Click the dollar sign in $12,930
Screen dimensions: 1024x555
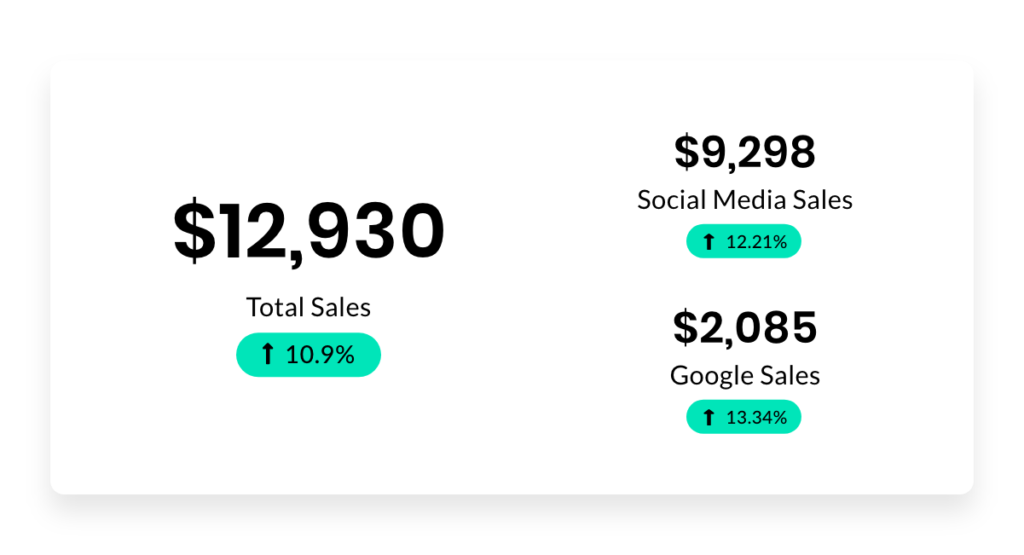[x=194, y=230]
